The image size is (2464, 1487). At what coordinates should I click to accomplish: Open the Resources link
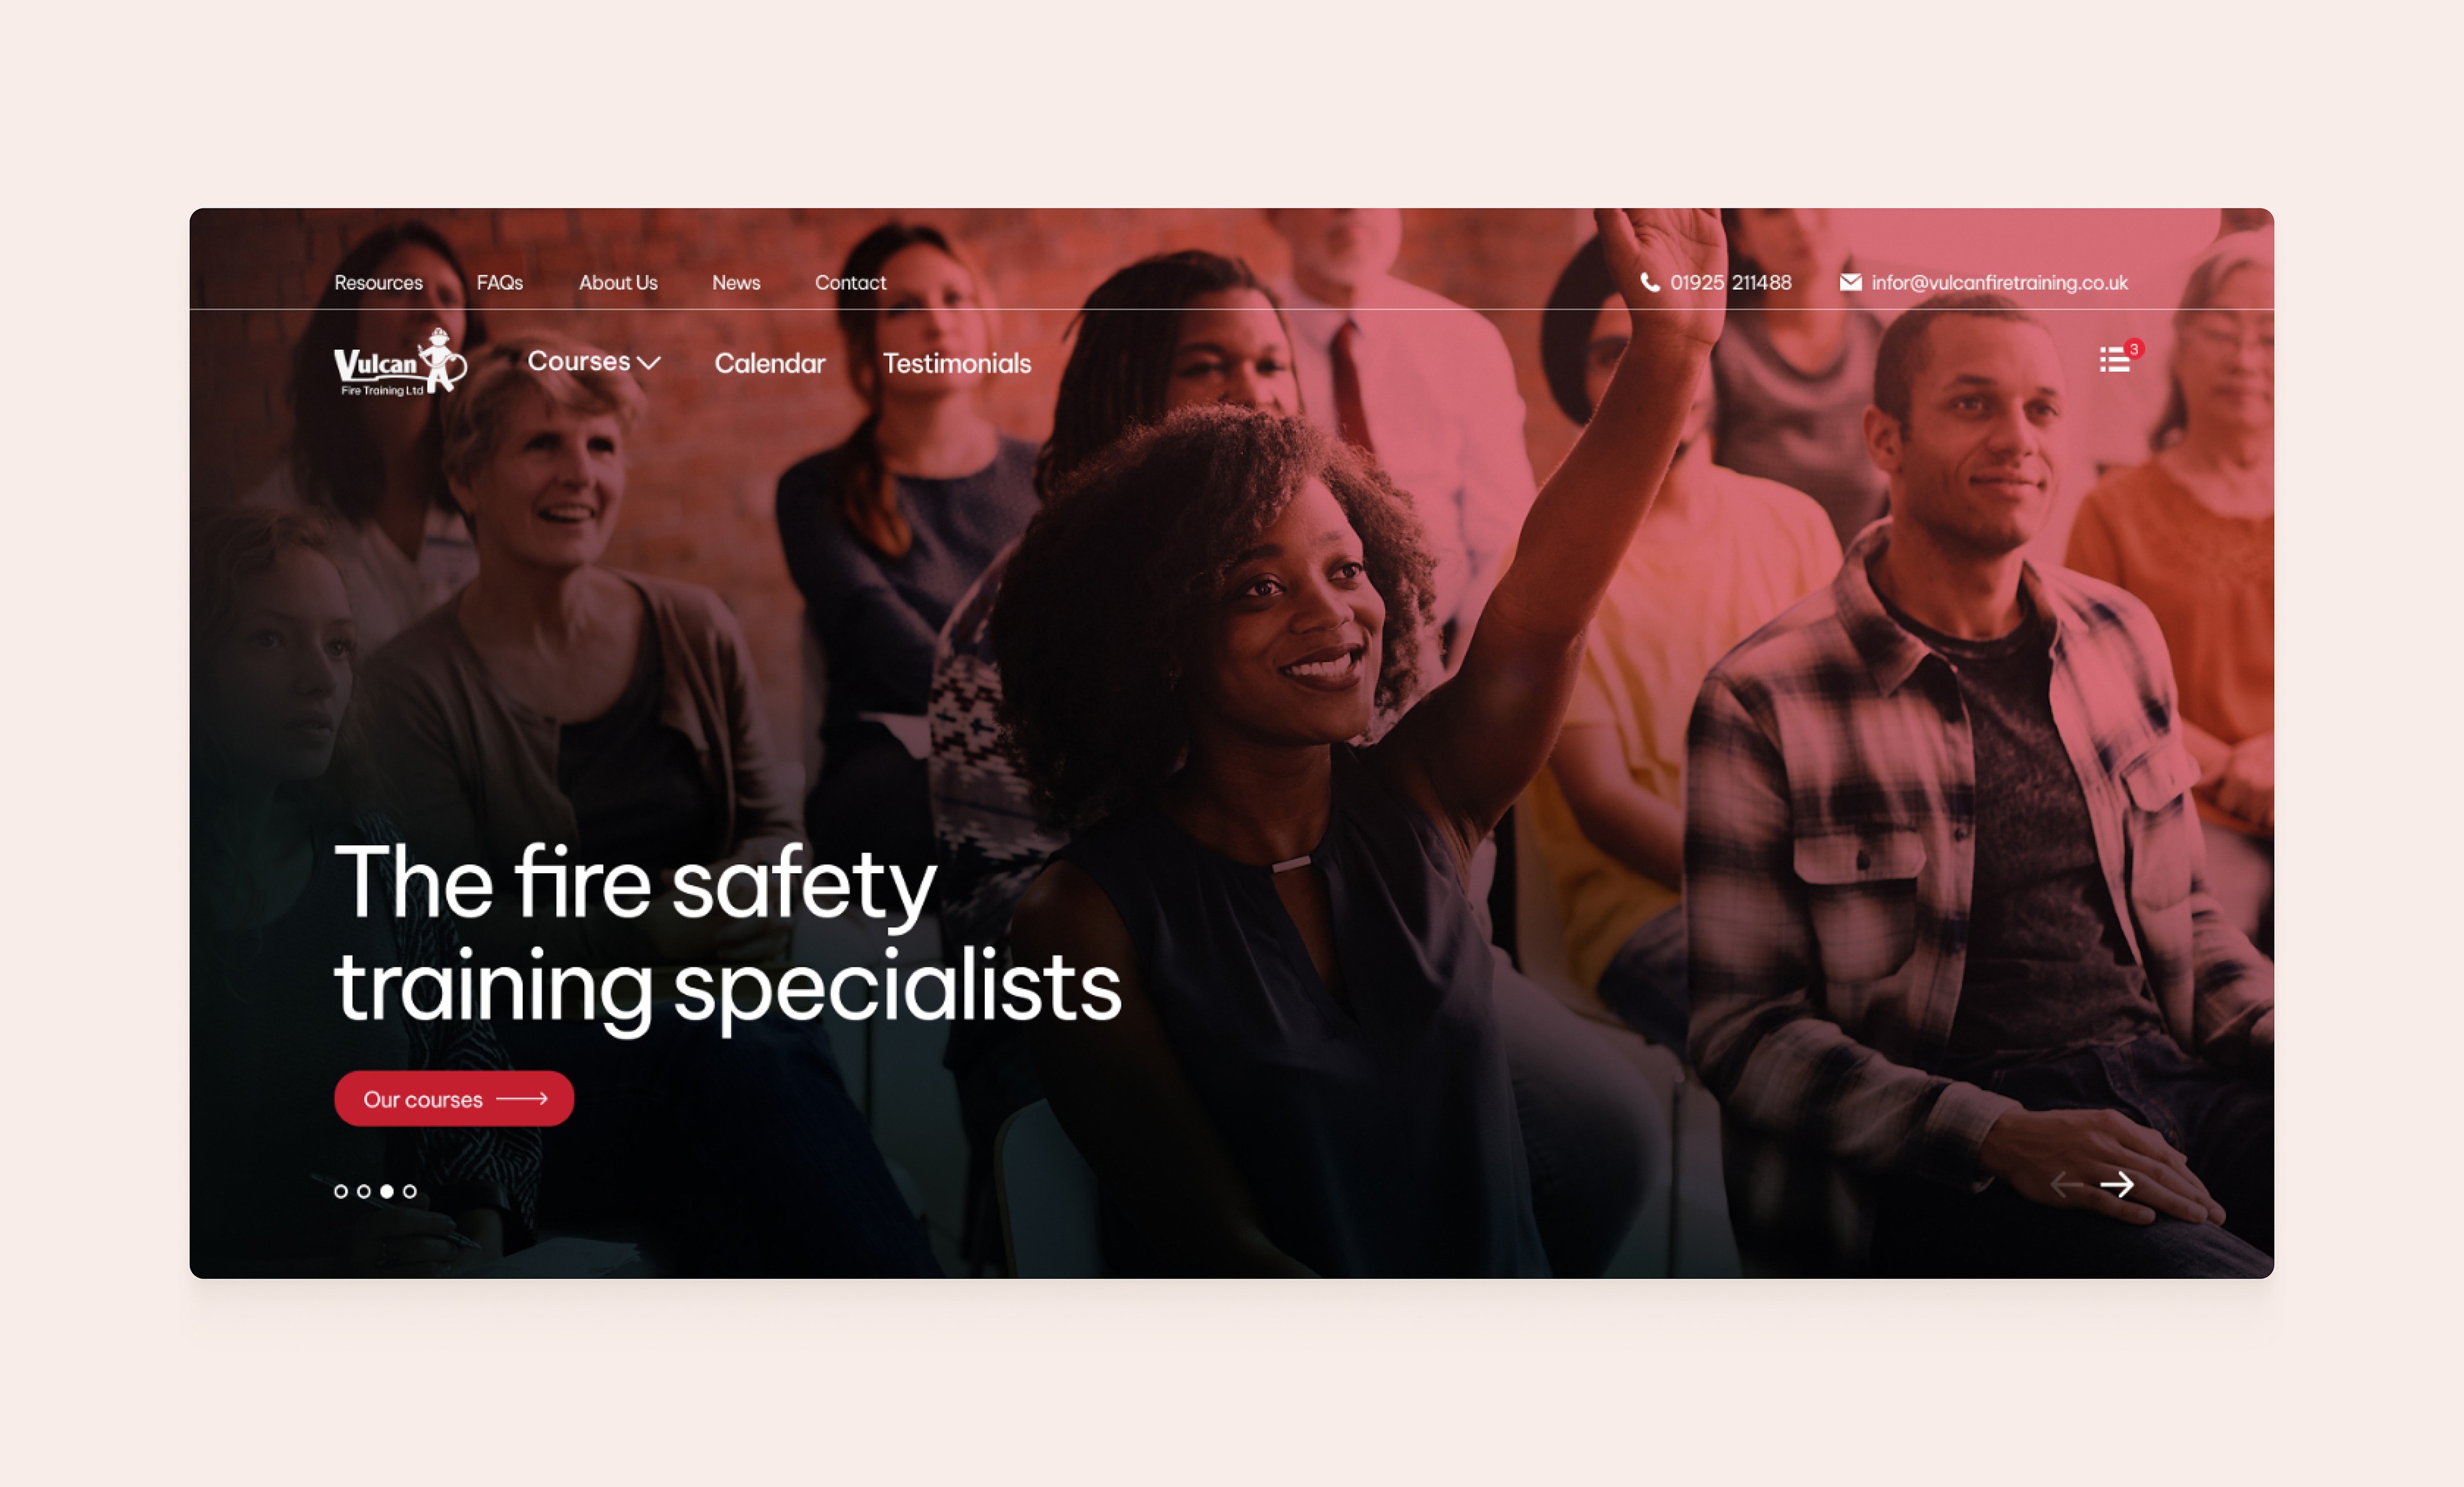pos(378,283)
